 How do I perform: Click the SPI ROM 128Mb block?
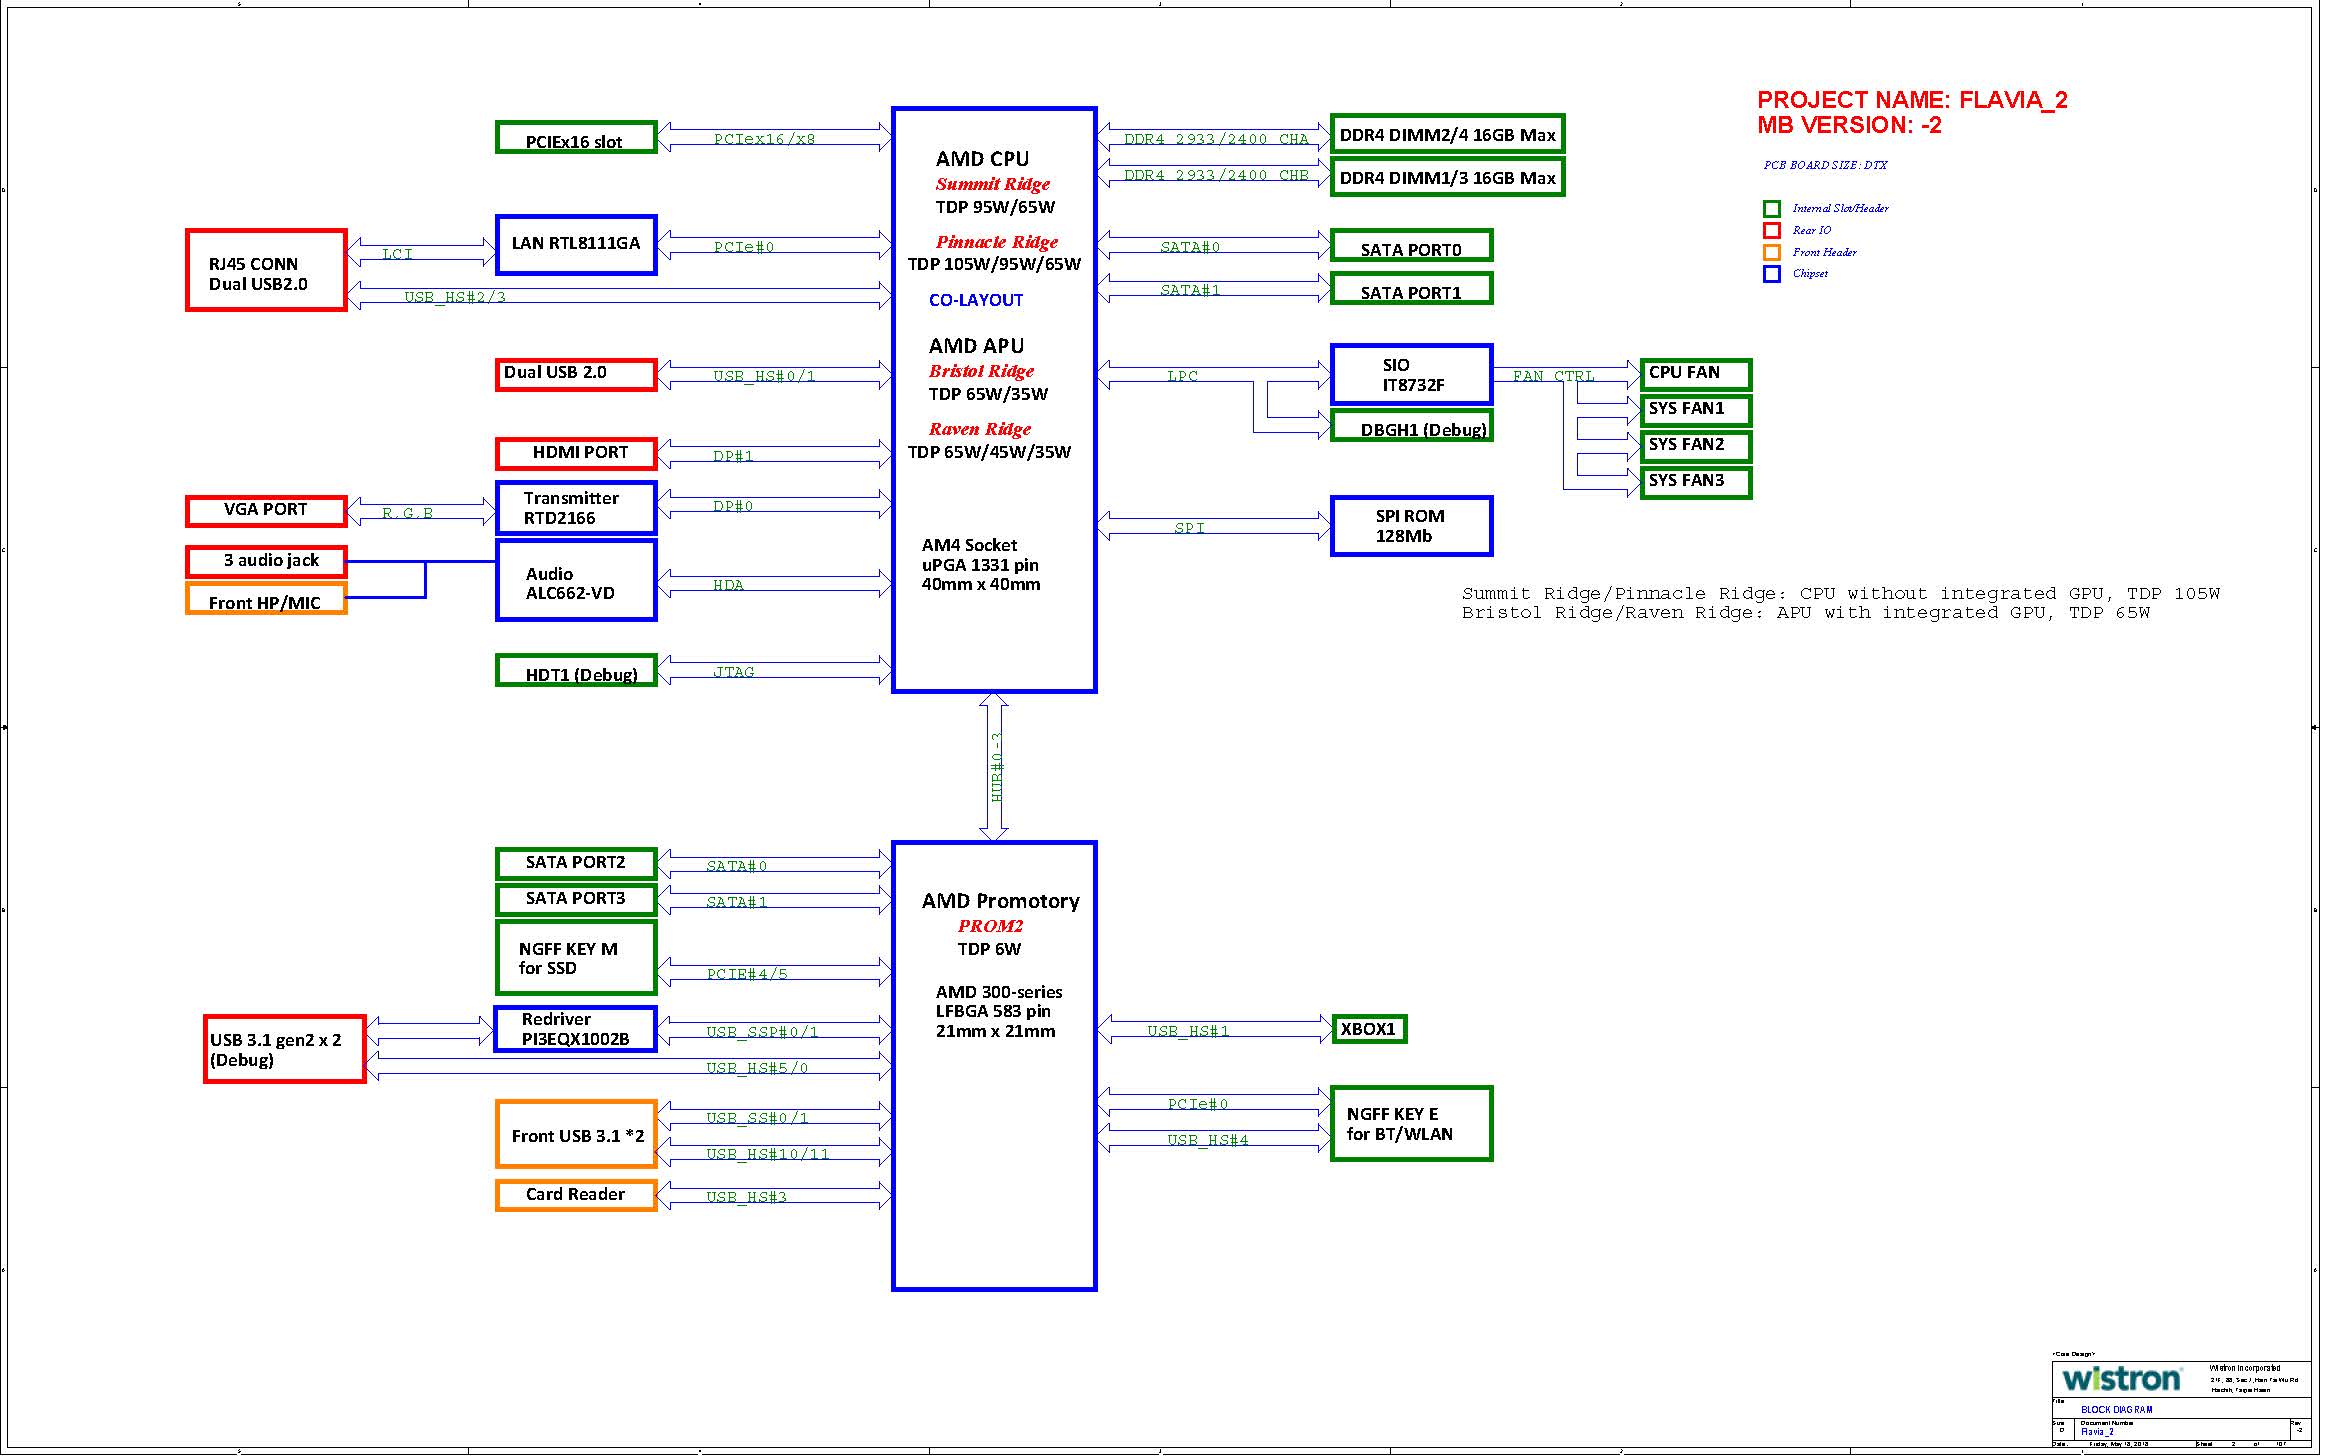click(1411, 526)
